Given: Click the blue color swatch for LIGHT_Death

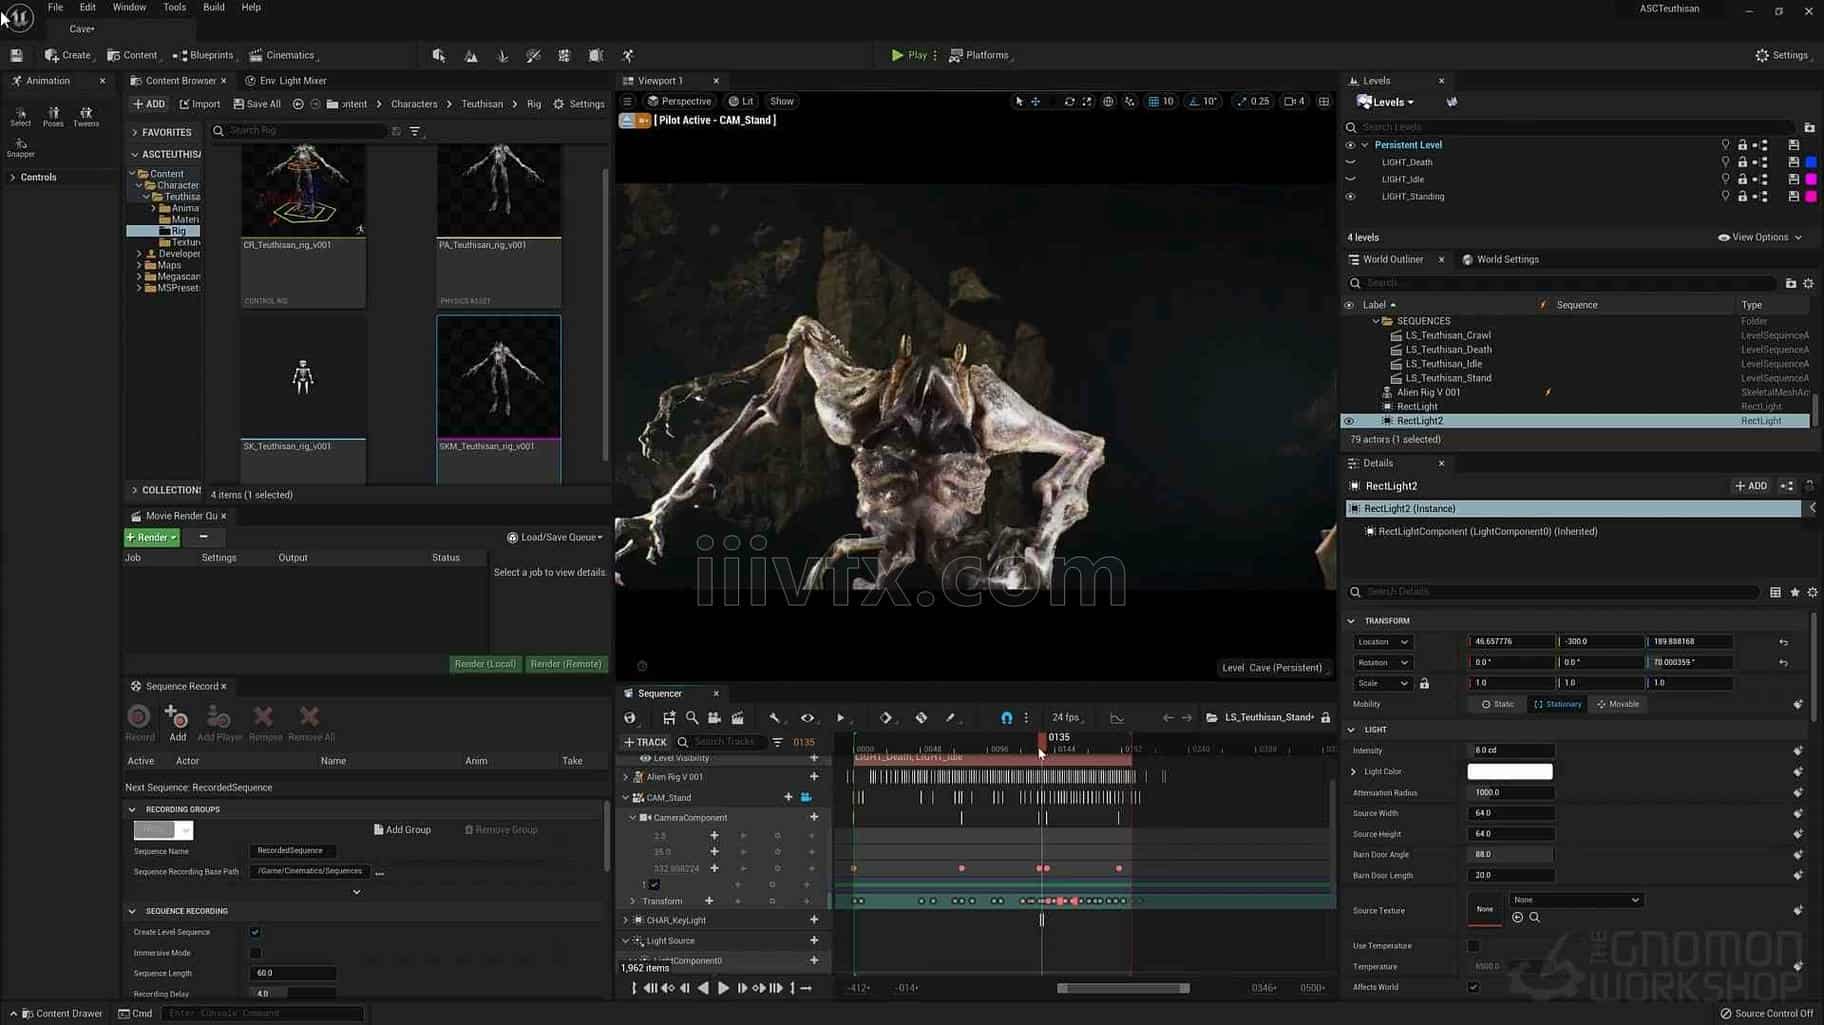Looking at the screenshot, I should [1811, 162].
